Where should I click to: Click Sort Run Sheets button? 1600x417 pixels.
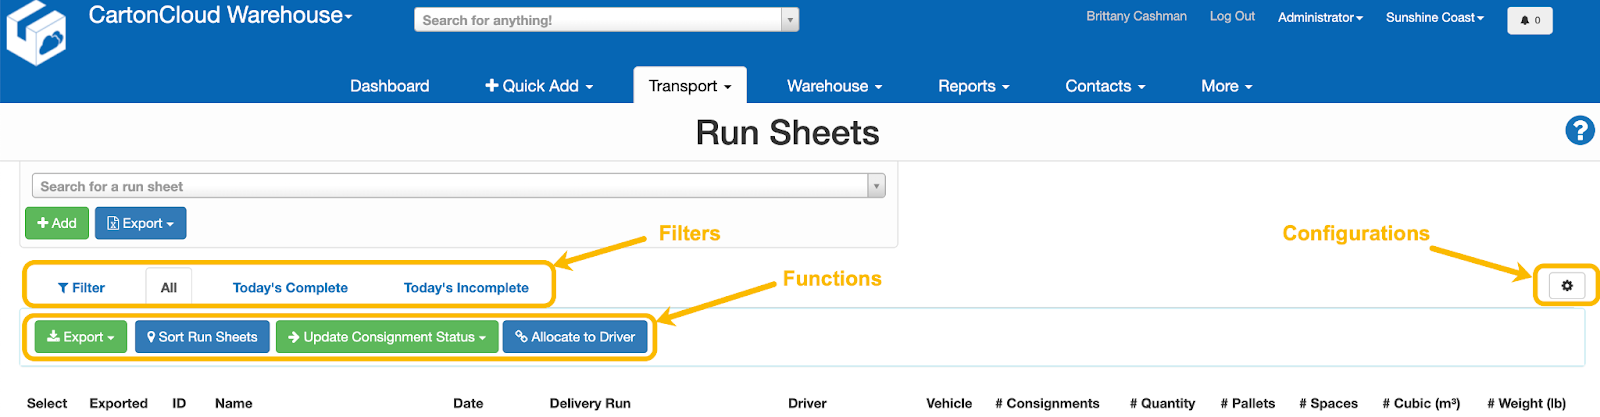click(x=202, y=337)
